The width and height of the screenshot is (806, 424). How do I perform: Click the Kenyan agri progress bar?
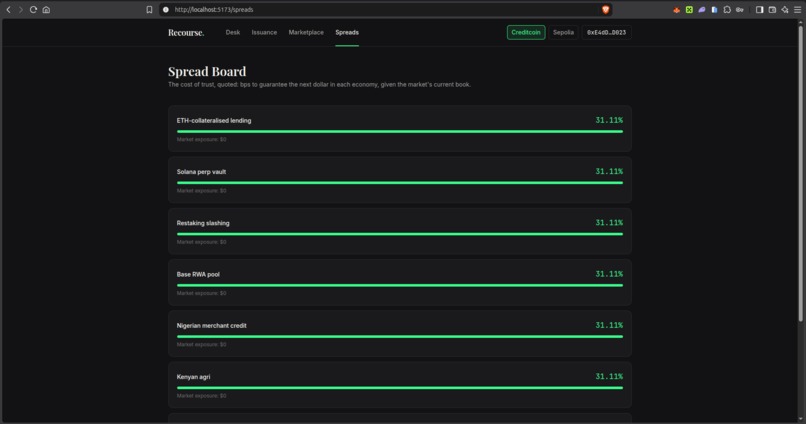coord(400,388)
